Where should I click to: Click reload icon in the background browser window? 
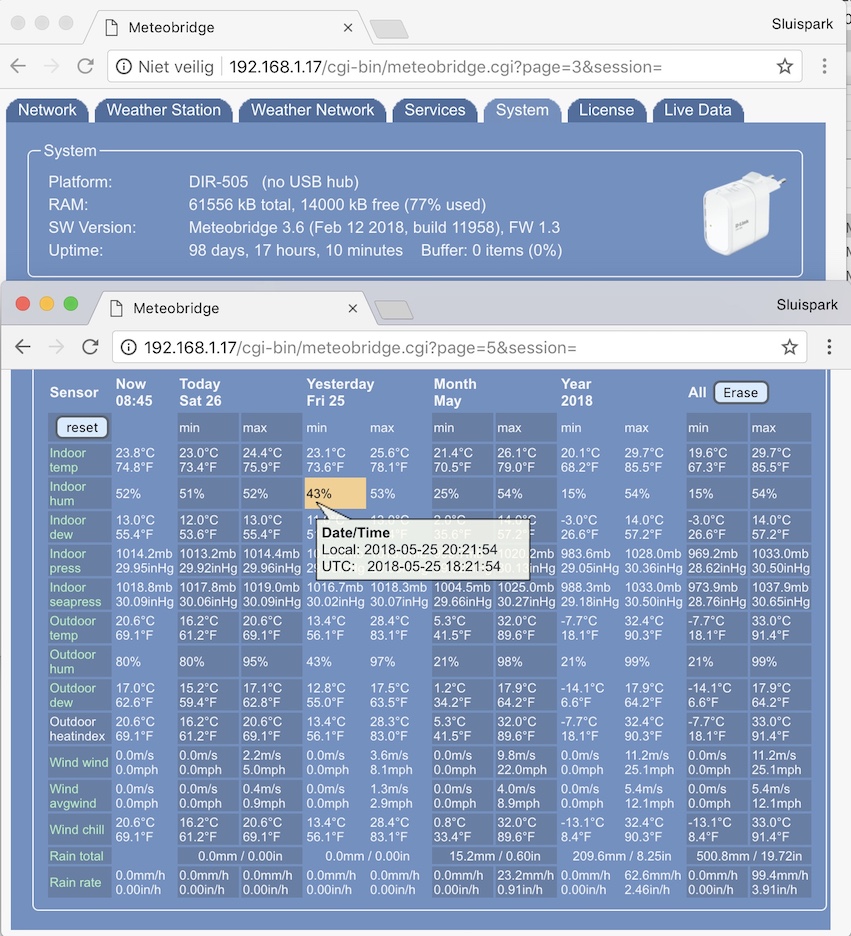pos(85,67)
